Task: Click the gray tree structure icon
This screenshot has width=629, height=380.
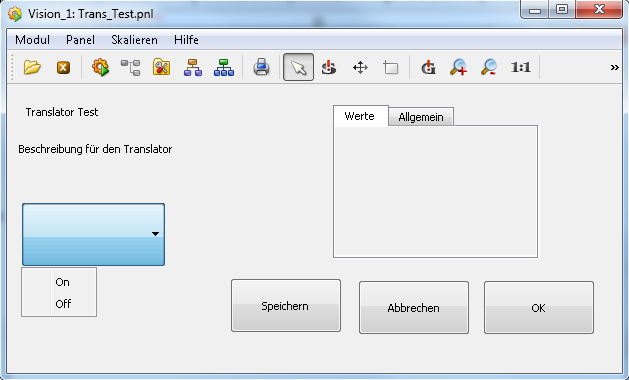Action: pos(131,67)
